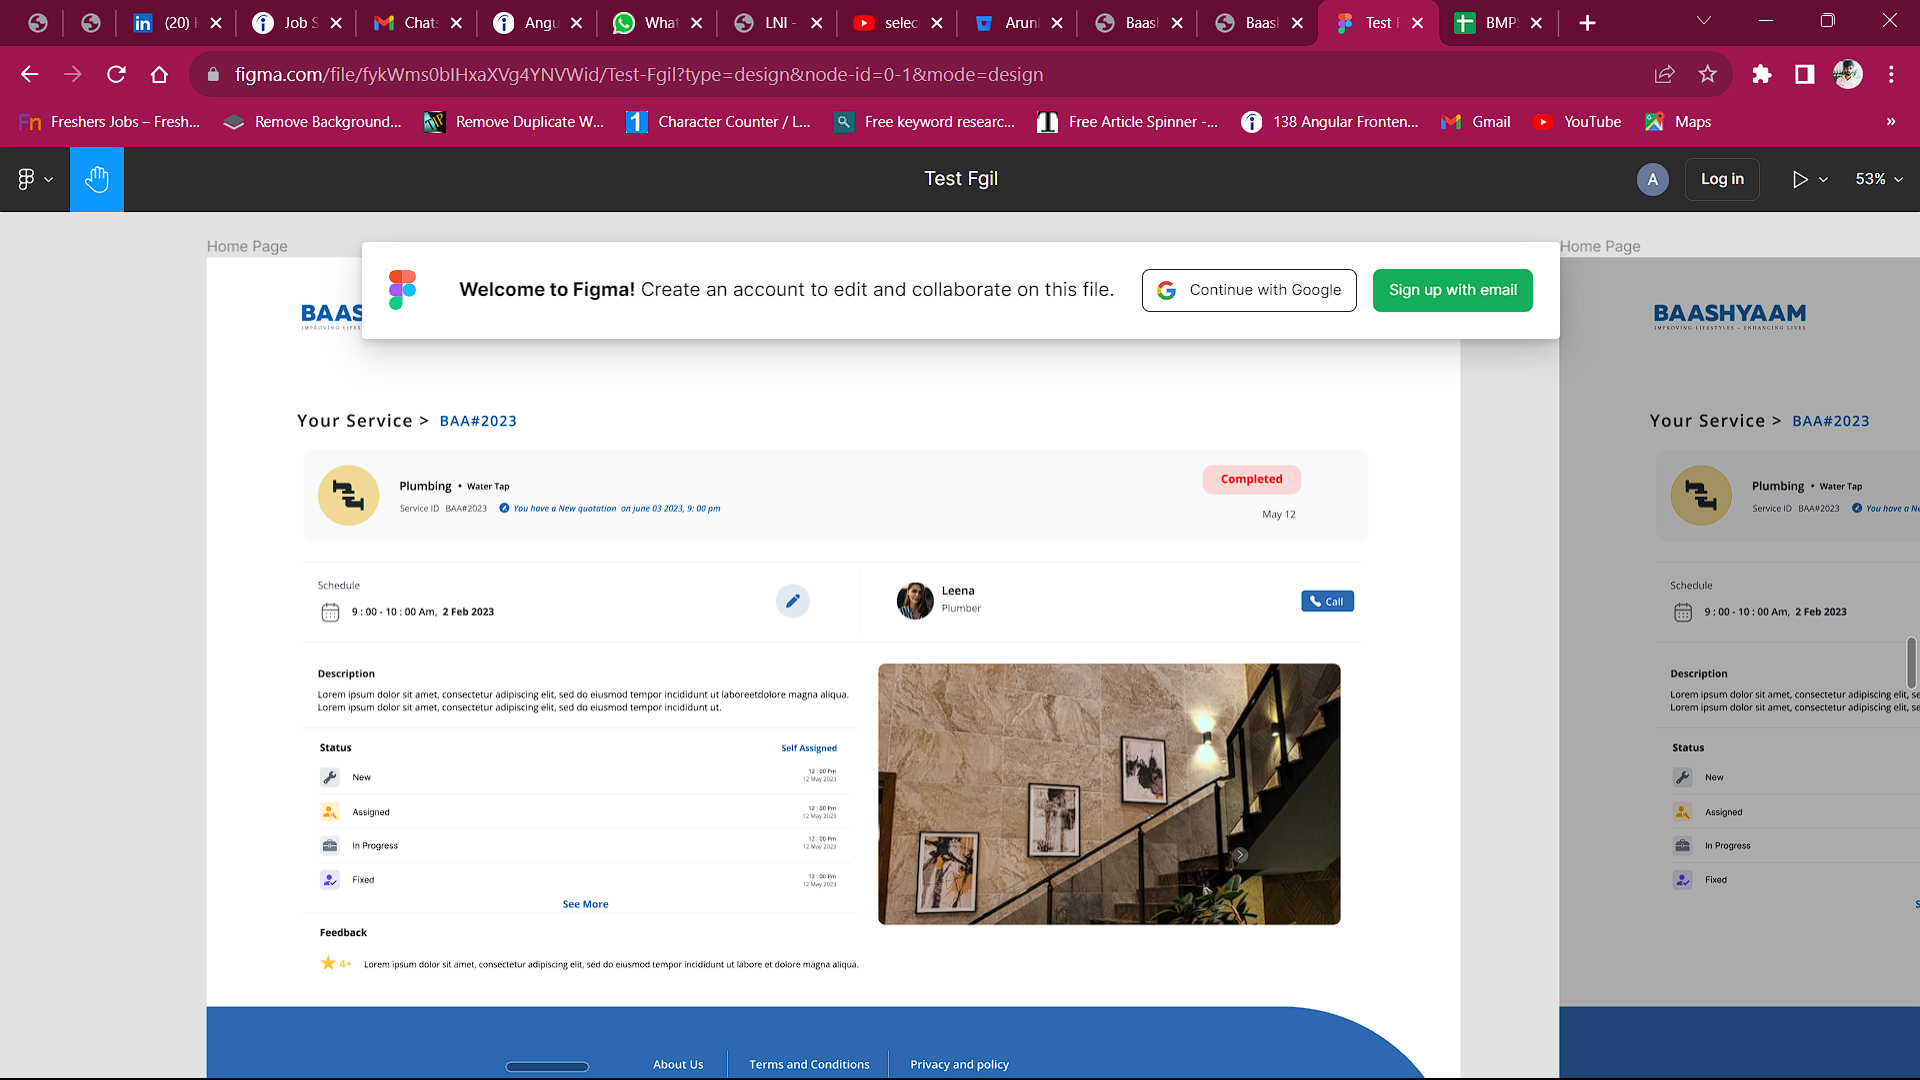Click the user avatar A icon
This screenshot has width=1920, height=1080.
tap(1652, 179)
